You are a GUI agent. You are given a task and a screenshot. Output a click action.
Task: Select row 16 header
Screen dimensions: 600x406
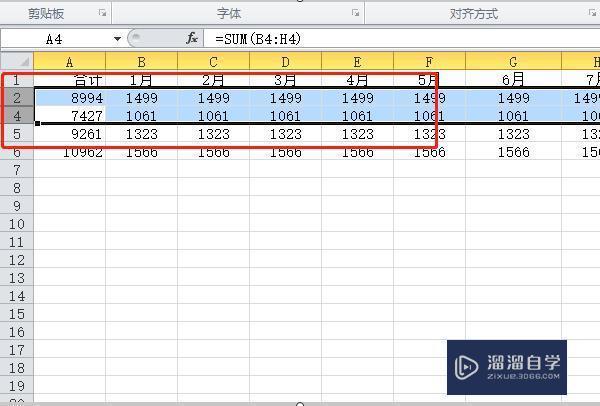click(17, 331)
